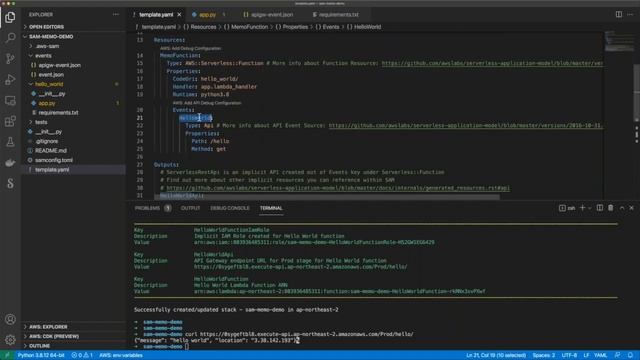Open the Run and Debug view icon
640x360 pixels.
pyautogui.click(x=10, y=79)
